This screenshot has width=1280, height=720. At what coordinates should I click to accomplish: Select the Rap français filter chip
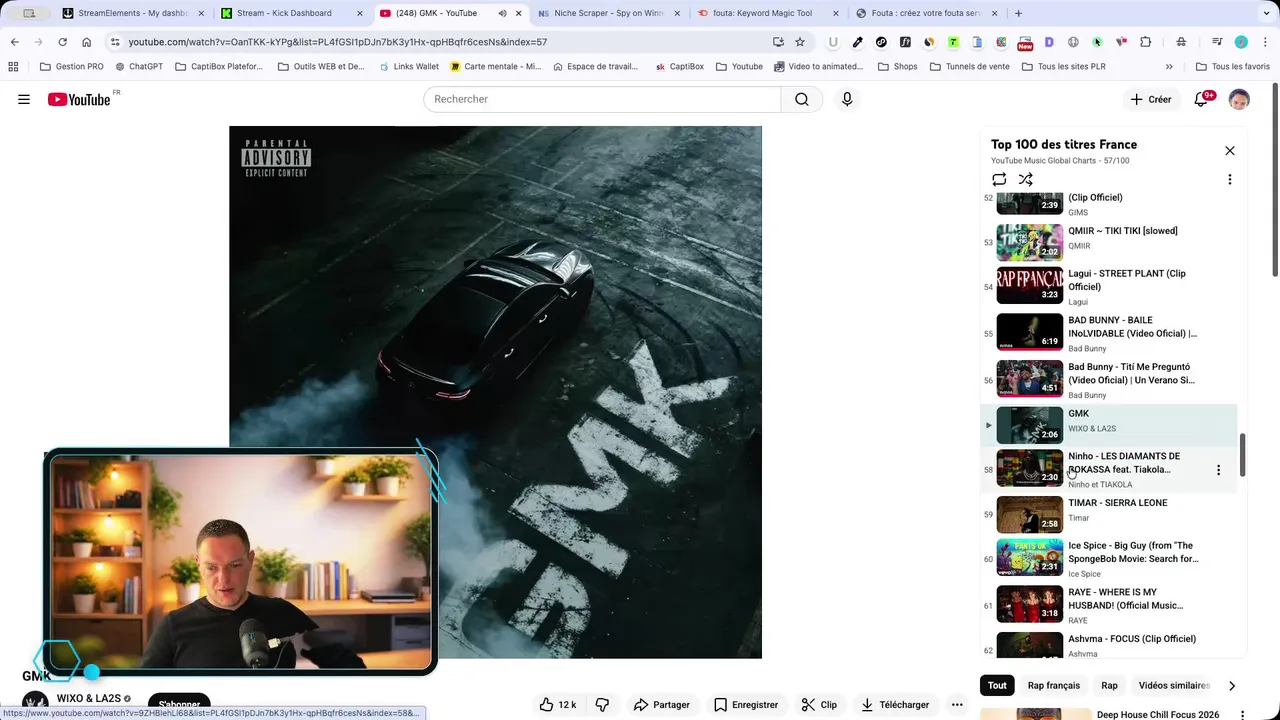click(1054, 686)
